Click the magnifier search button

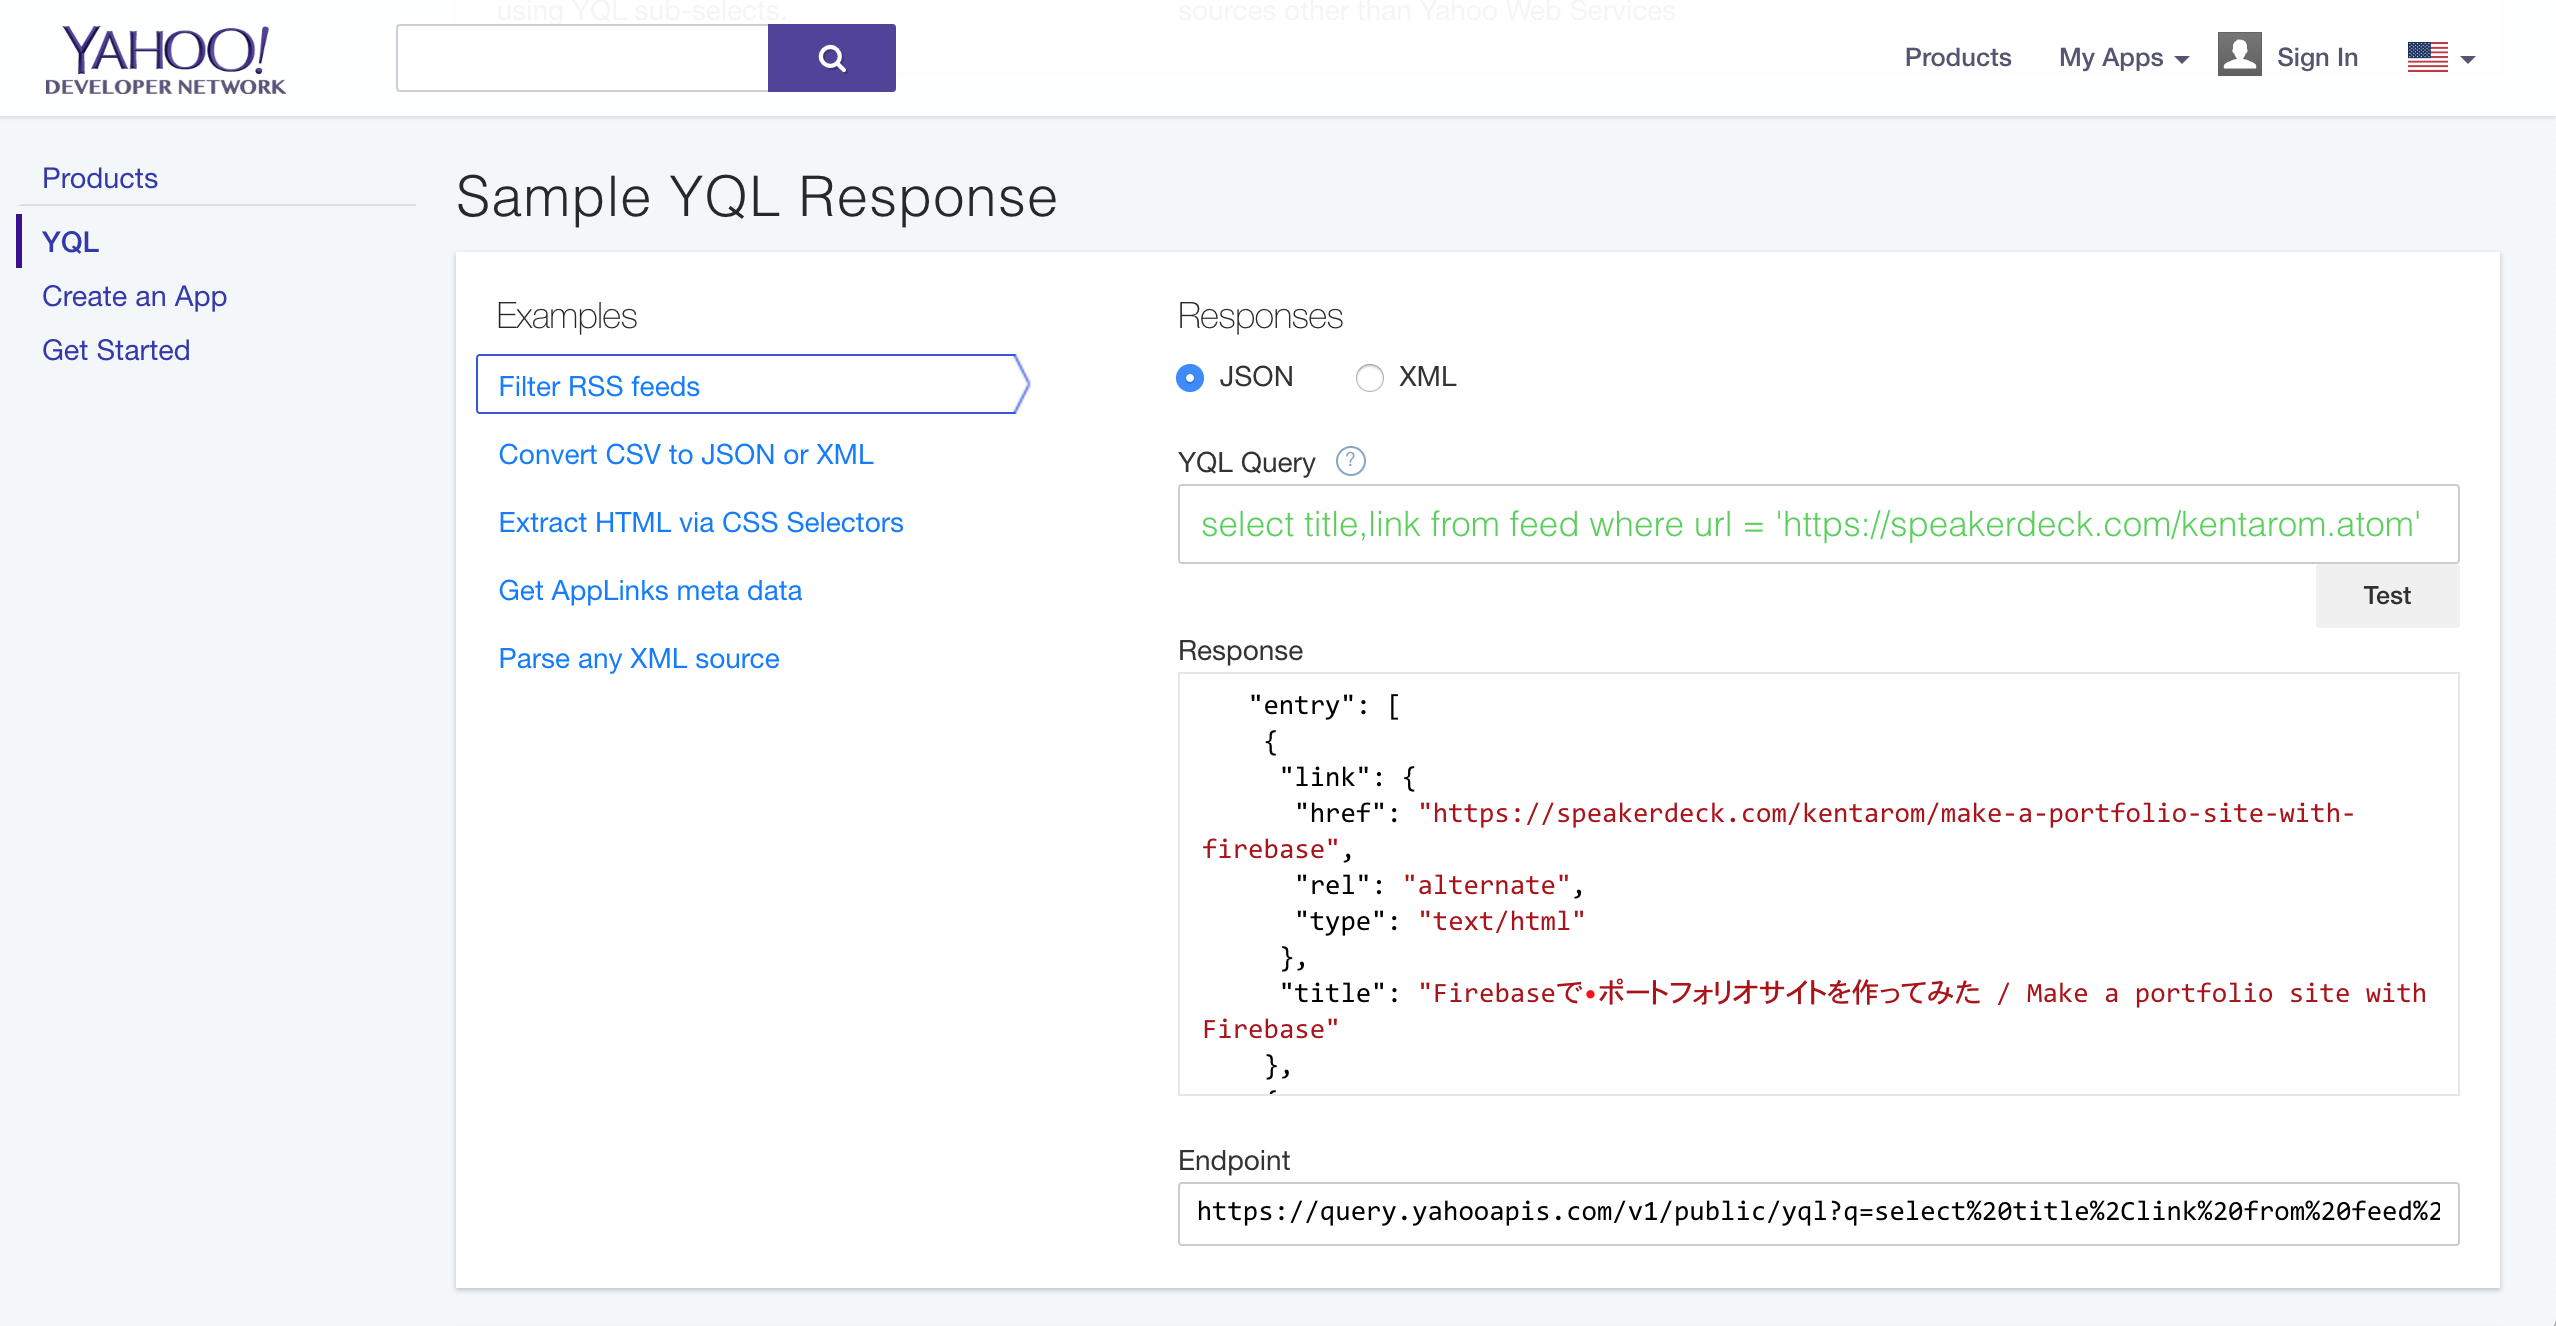point(831,58)
